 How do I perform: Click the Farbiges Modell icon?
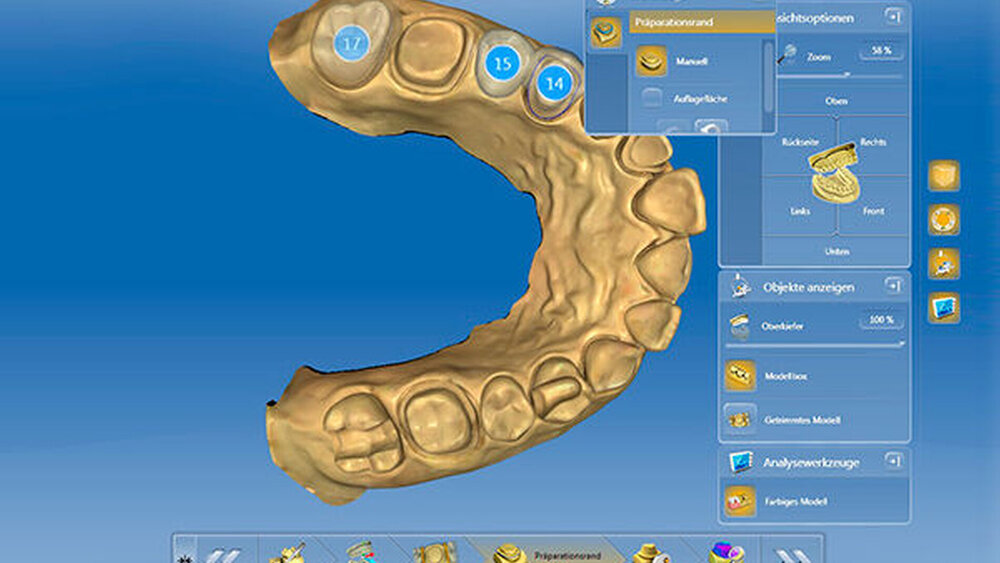pyautogui.click(x=740, y=500)
